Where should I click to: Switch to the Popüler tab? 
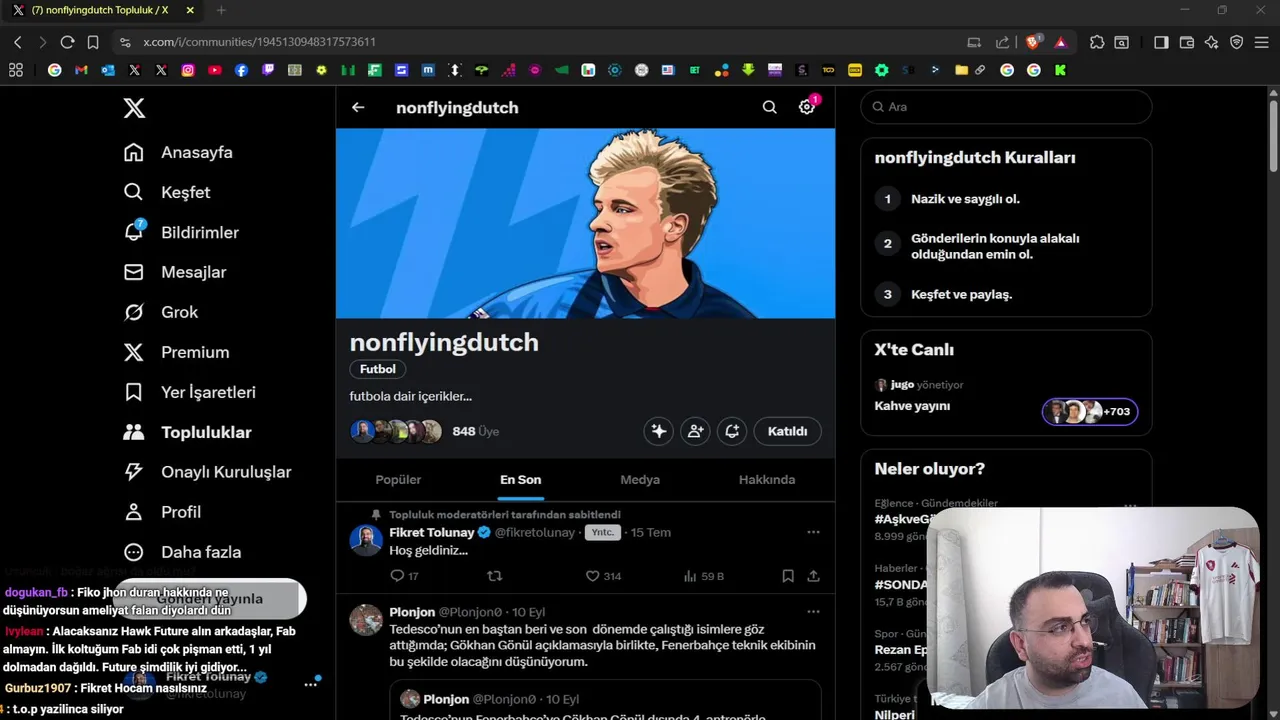398,480
